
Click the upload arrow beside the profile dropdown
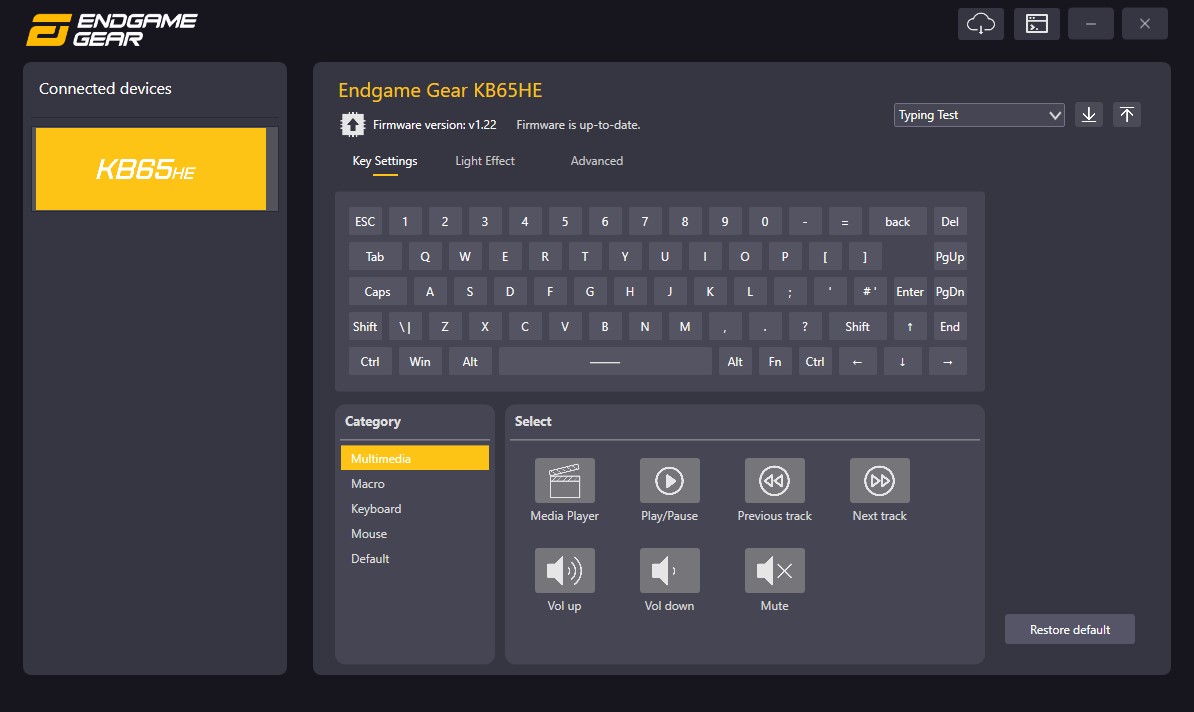tap(1127, 115)
